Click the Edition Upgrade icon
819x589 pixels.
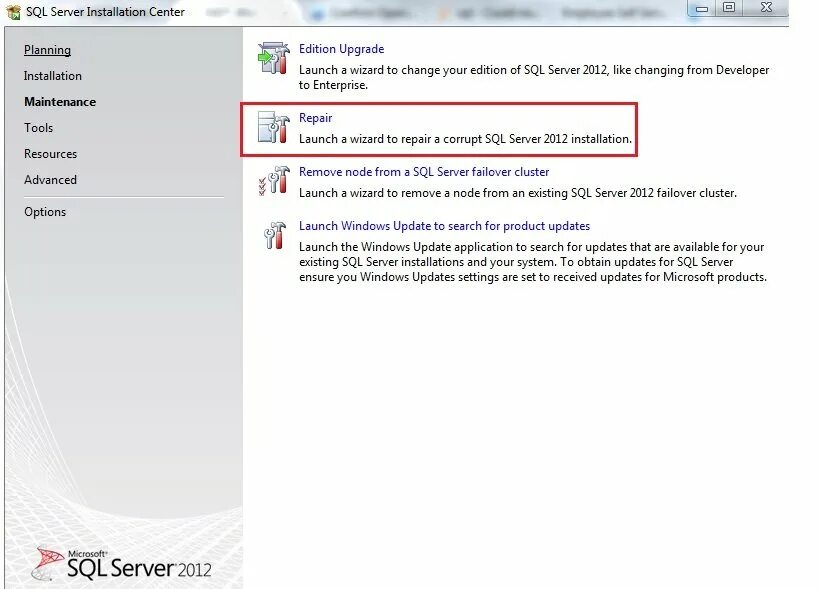point(274,58)
